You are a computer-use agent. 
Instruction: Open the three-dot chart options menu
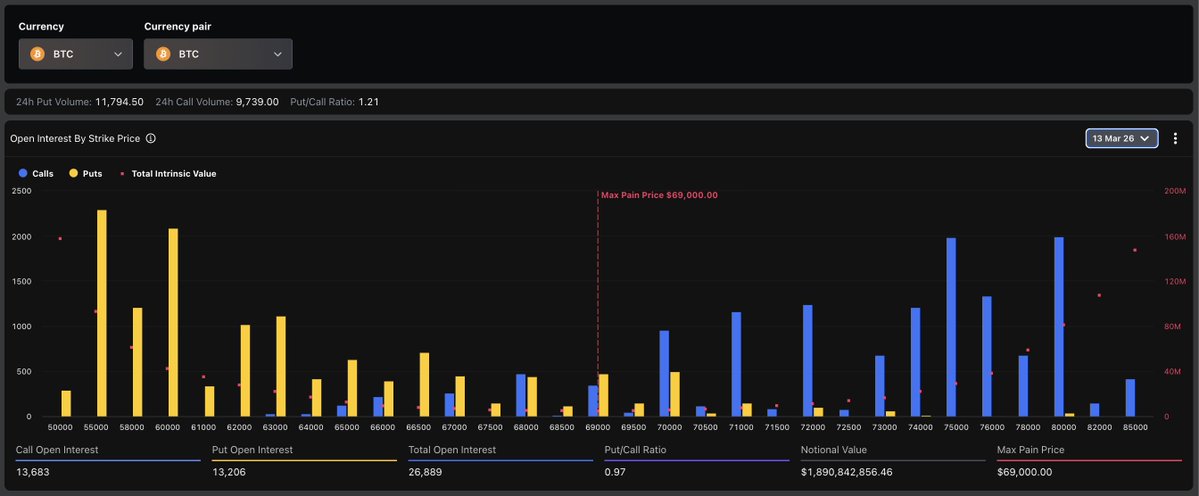coord(1175,139)
